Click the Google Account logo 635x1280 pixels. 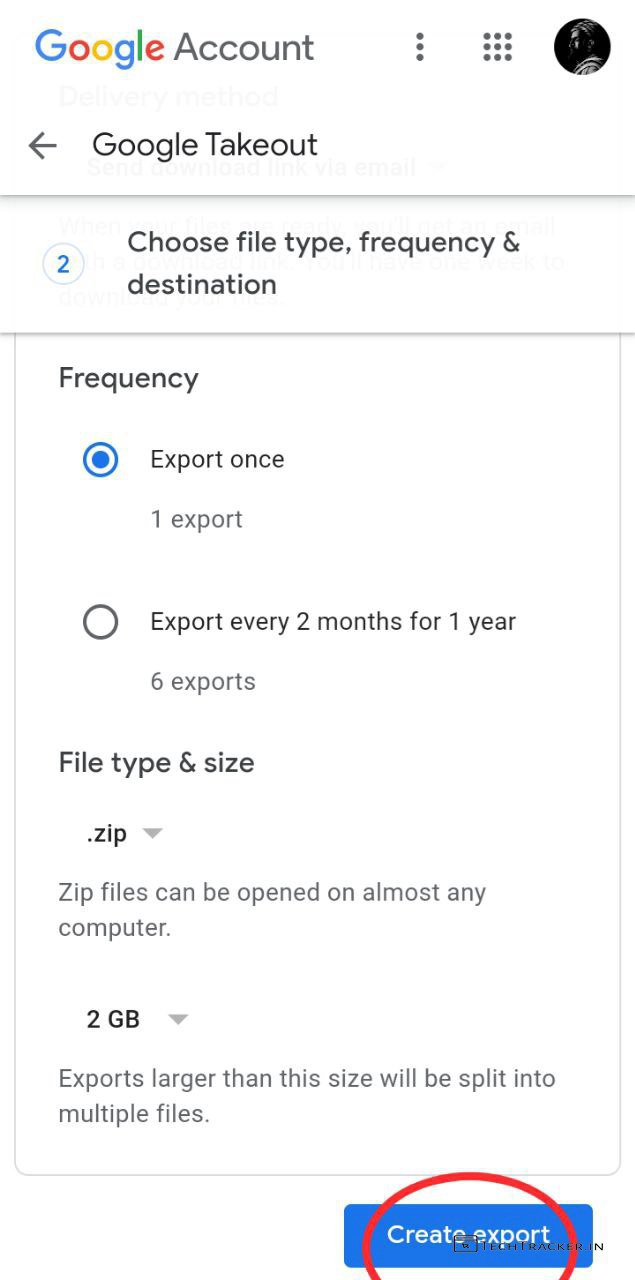(174, 47)
